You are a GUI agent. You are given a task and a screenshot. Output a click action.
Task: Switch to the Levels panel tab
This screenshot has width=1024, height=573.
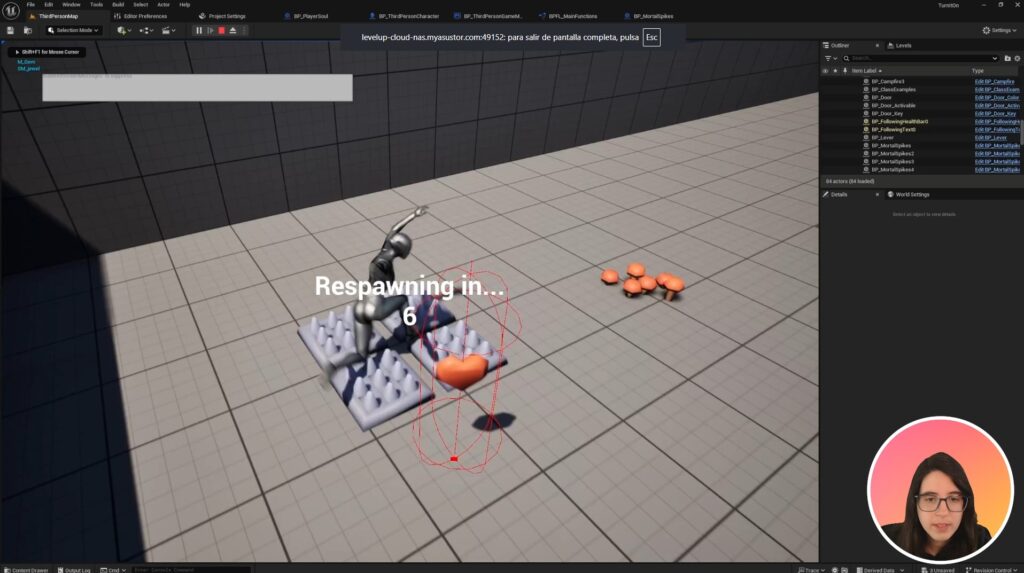coord(899,46)
